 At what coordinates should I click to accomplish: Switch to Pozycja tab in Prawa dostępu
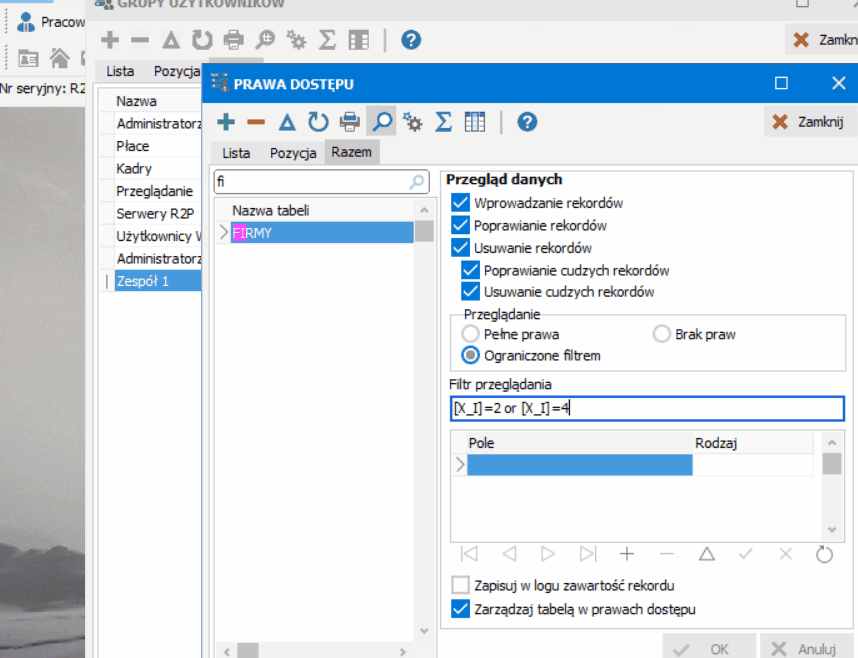(x=293, y=153)
